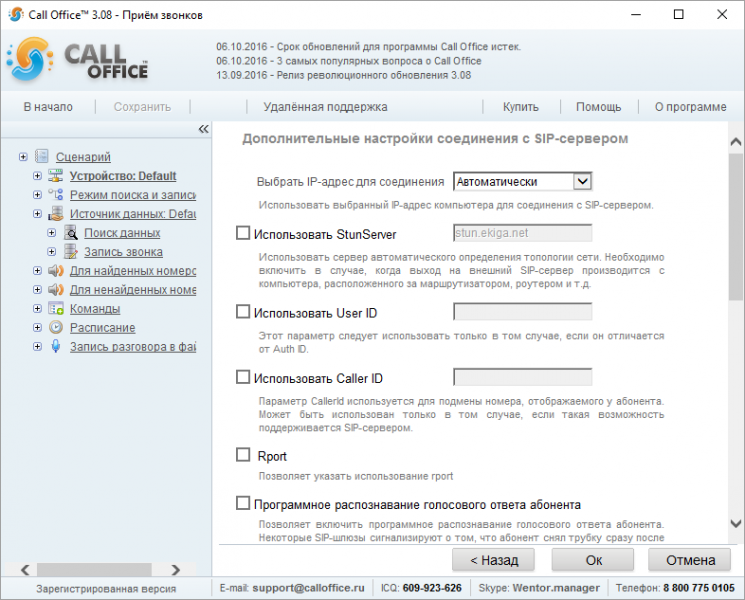
Task: Open the Купить menu item
Action: [521, 107]
